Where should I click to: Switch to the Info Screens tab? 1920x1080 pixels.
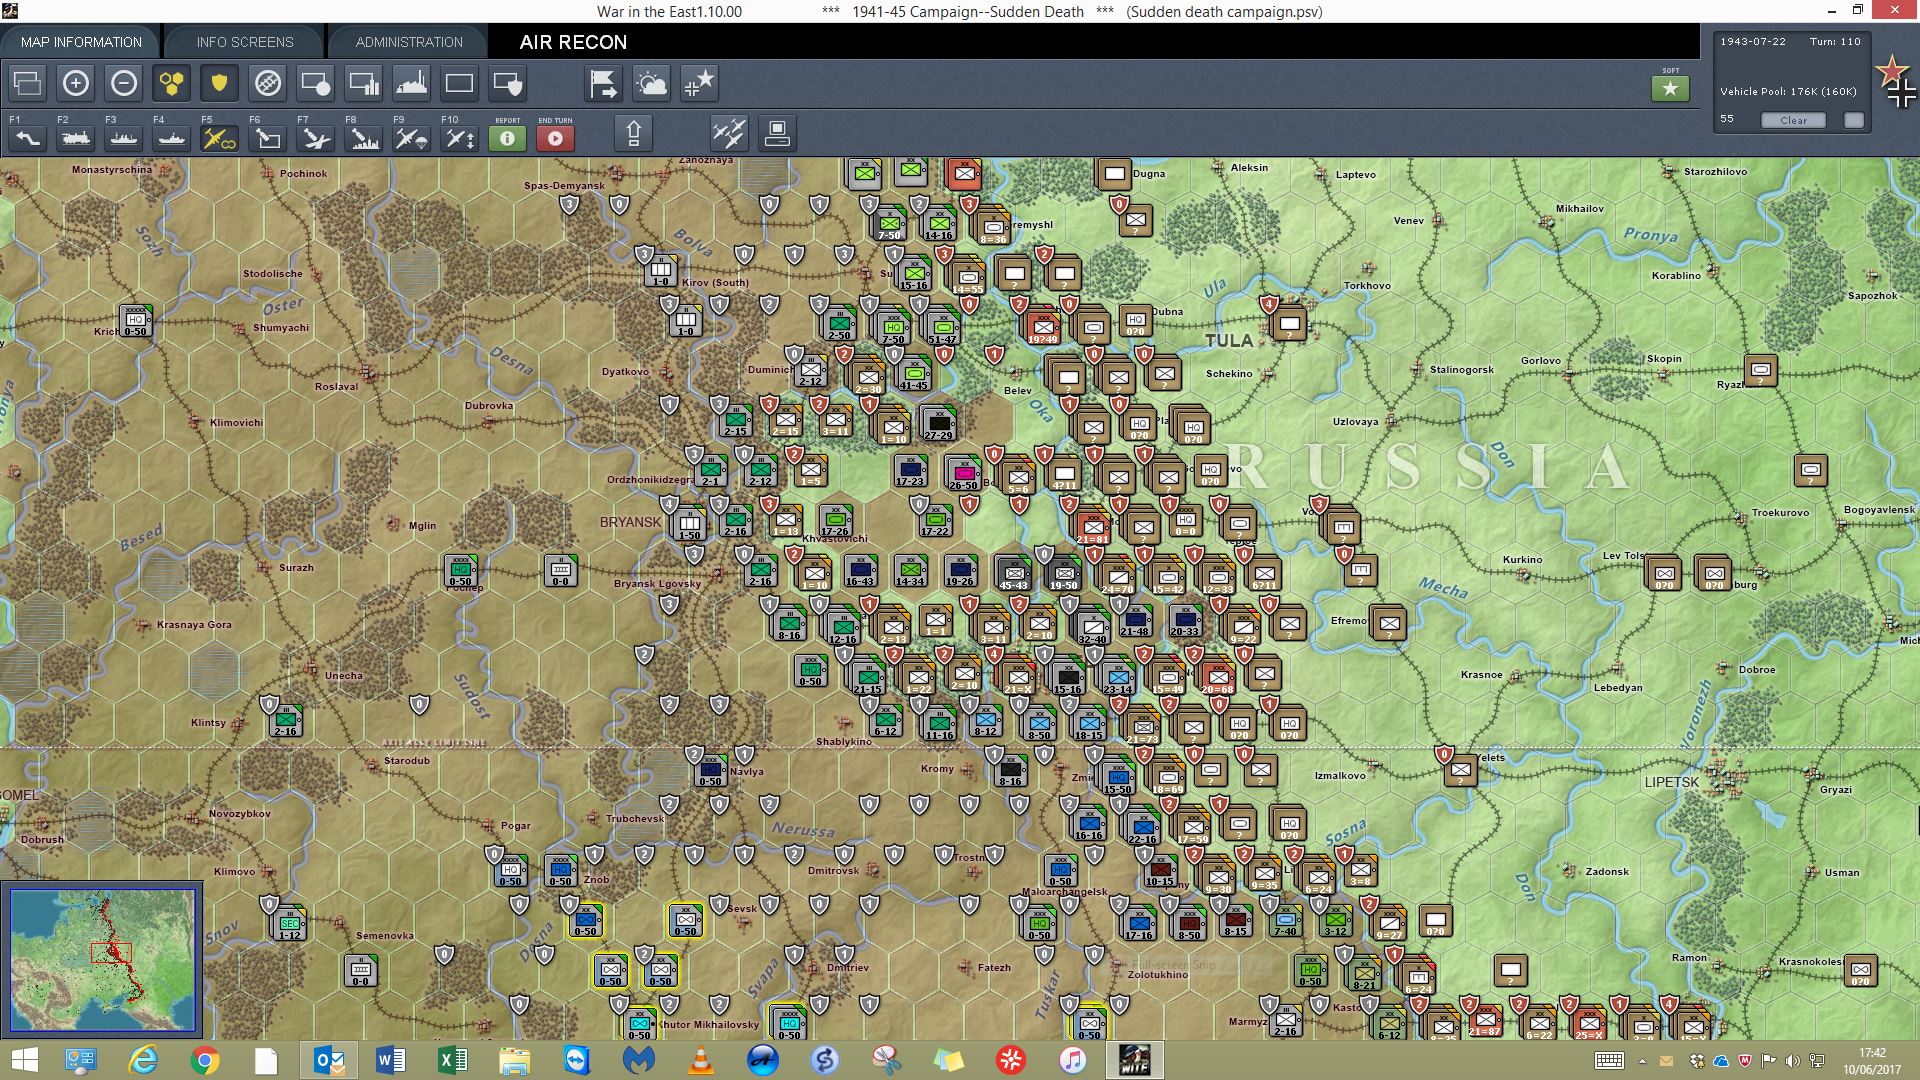point(245,42)
